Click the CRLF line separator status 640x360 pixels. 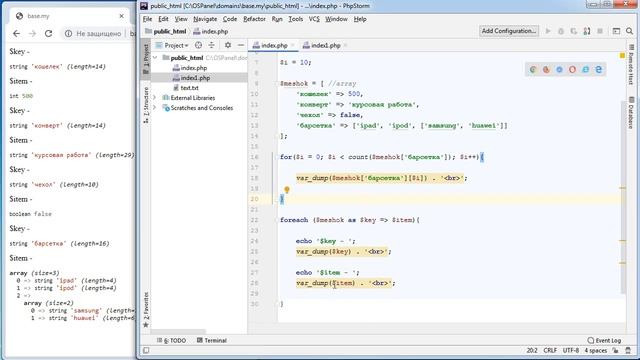coord(550,351)
